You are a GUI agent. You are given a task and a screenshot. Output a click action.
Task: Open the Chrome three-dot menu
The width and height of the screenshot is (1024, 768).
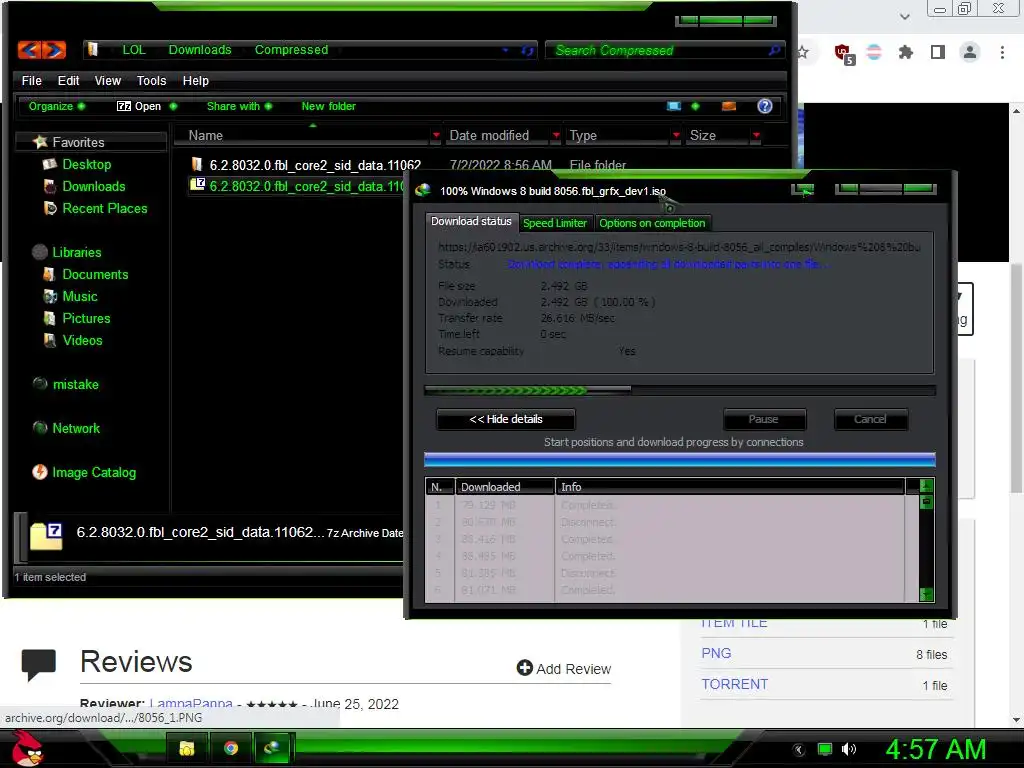pyautogui.click(x=1002, y=52)
